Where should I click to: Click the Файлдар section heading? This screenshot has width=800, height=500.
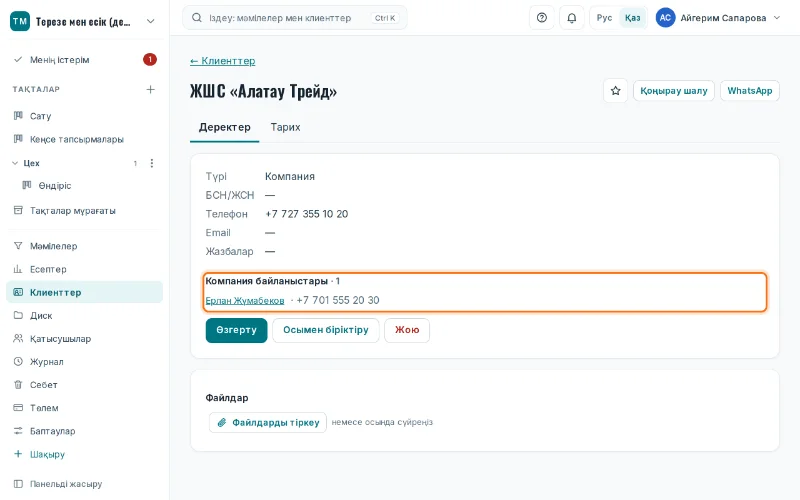(x=227, y=398)
